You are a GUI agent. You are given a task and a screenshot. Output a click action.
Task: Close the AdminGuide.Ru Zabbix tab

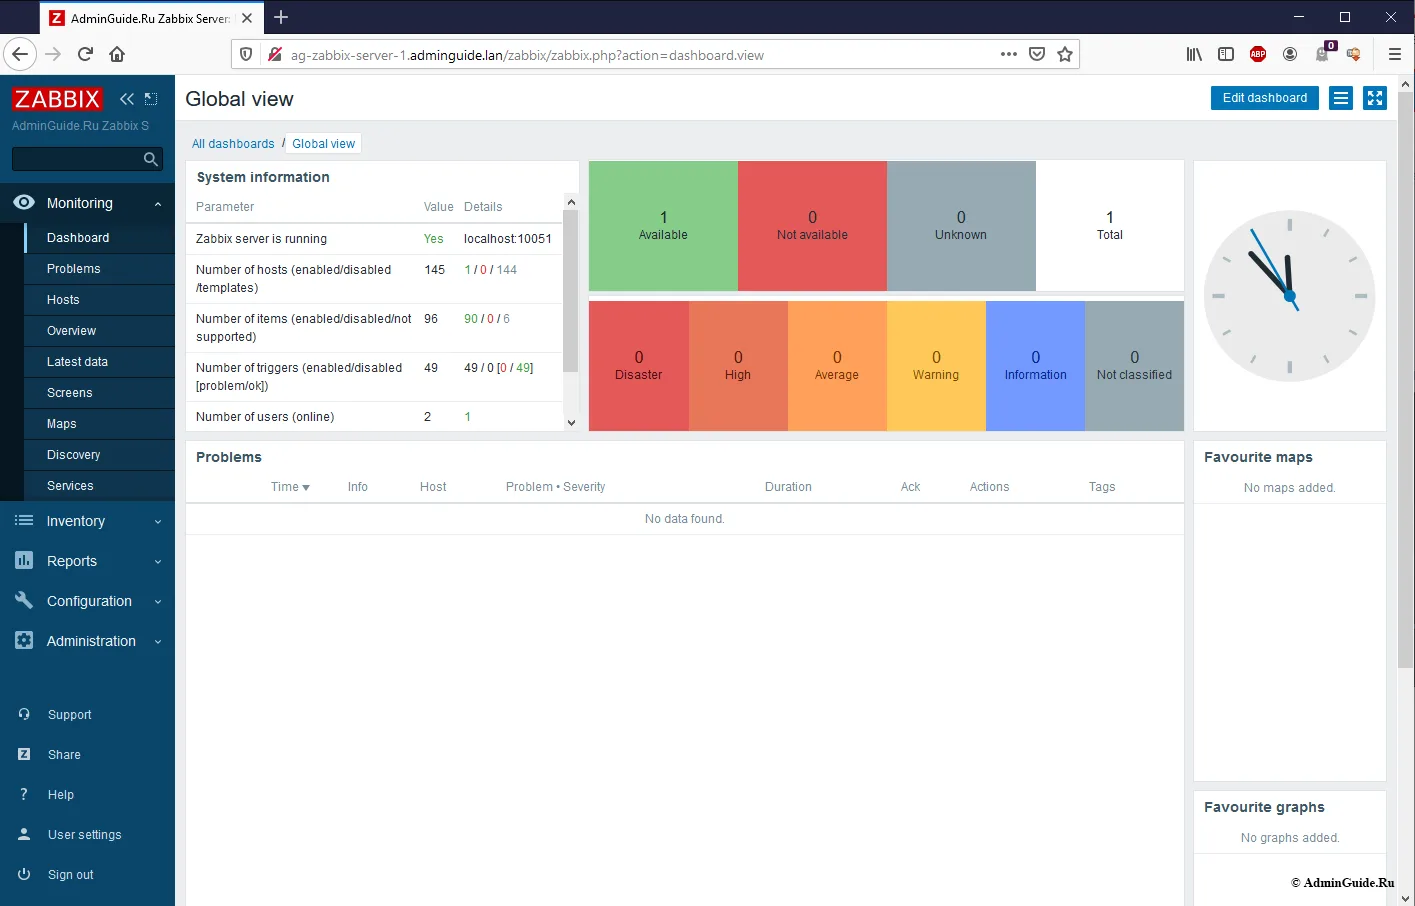247,18
